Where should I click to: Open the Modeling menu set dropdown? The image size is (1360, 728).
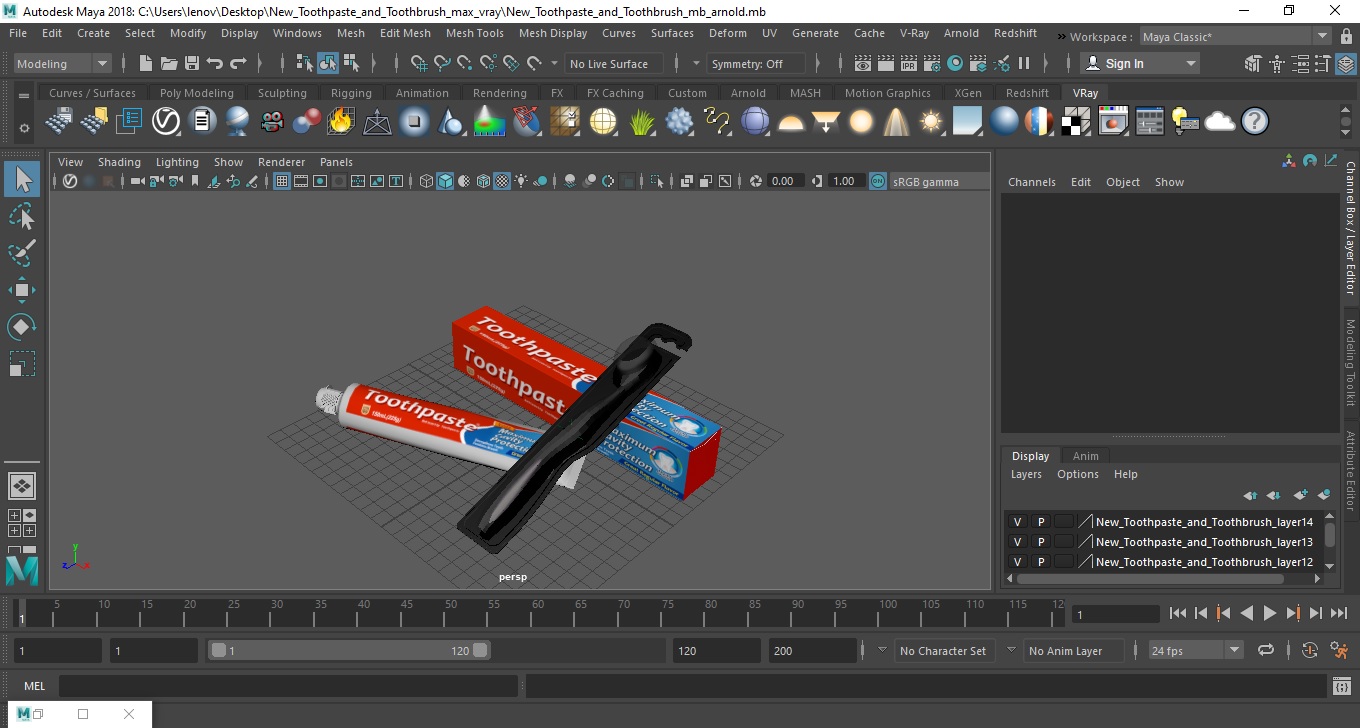62,63
